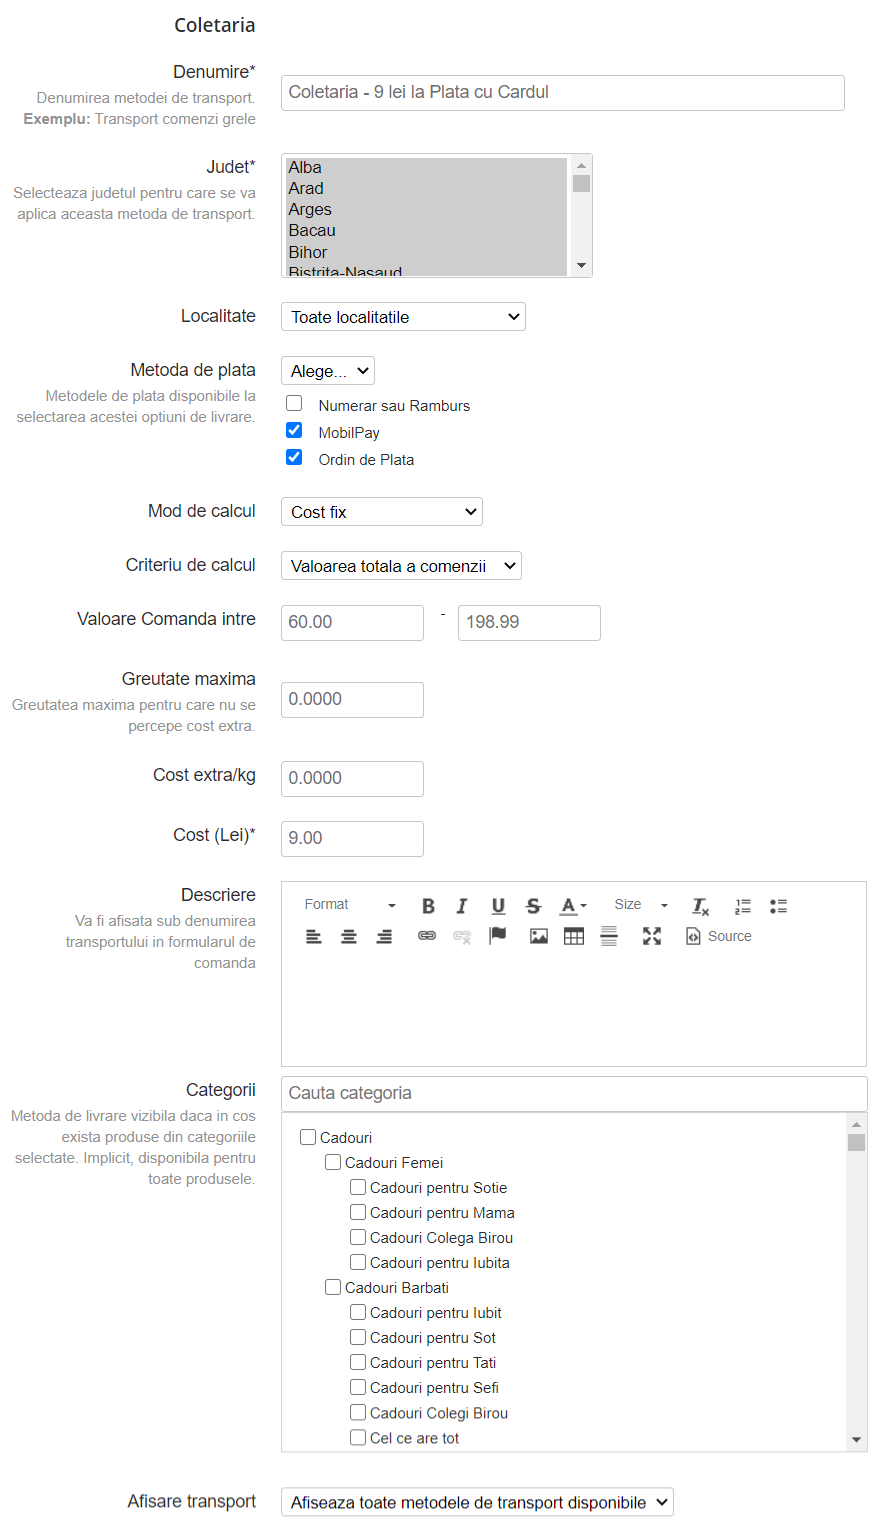Select Arges in the Judet list
This screenshot has width=880, height=1534.
pos(310,210)
